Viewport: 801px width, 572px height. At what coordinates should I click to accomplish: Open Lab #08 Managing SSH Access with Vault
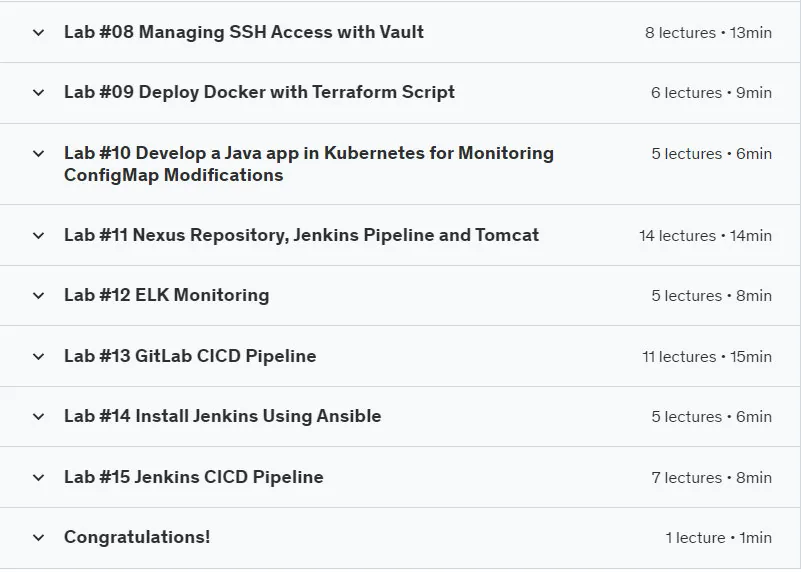coord(244,32)
